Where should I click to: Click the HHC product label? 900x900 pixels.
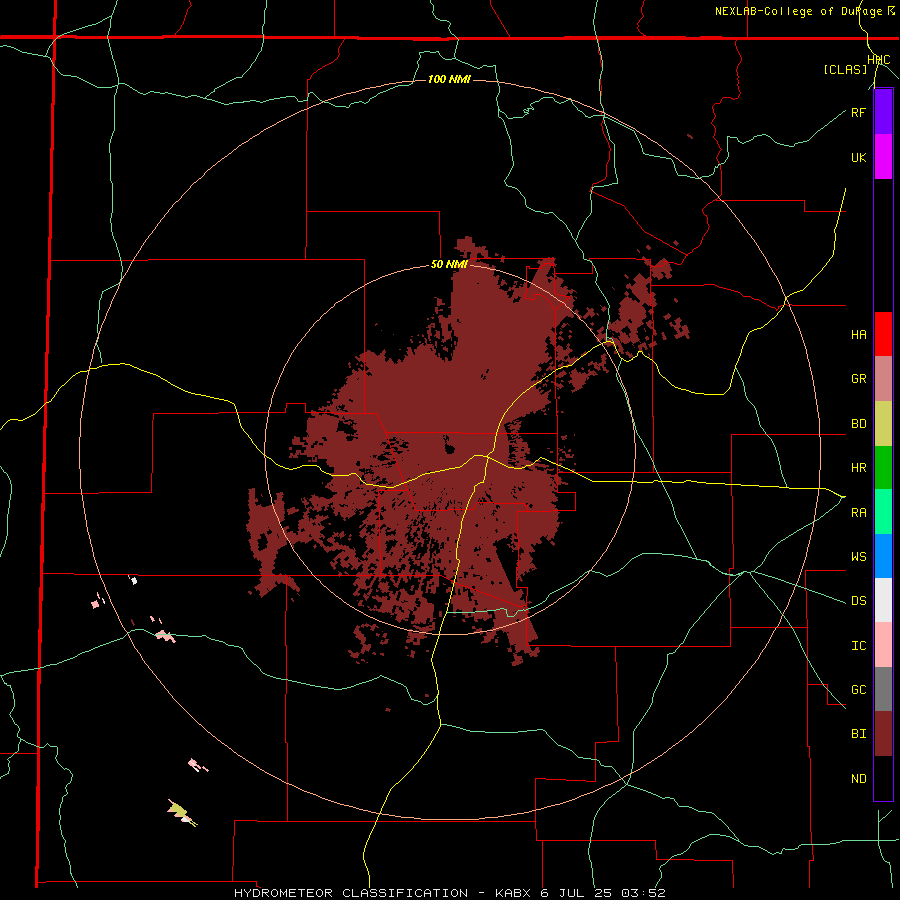[x=878, y=60]
